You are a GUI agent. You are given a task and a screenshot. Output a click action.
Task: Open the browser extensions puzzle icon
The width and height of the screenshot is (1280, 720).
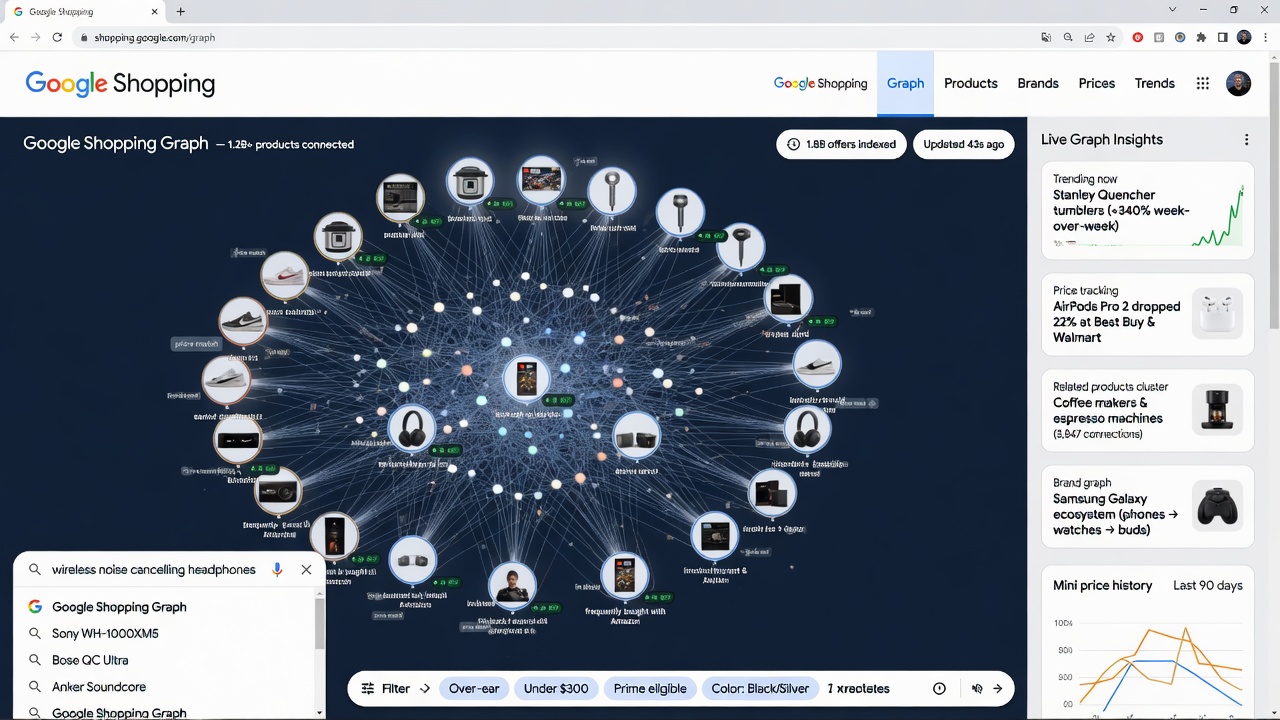click(1201, 37)
